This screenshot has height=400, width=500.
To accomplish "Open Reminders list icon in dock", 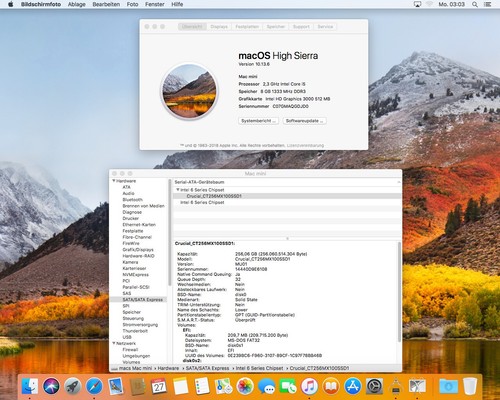I will click(202, 386).
